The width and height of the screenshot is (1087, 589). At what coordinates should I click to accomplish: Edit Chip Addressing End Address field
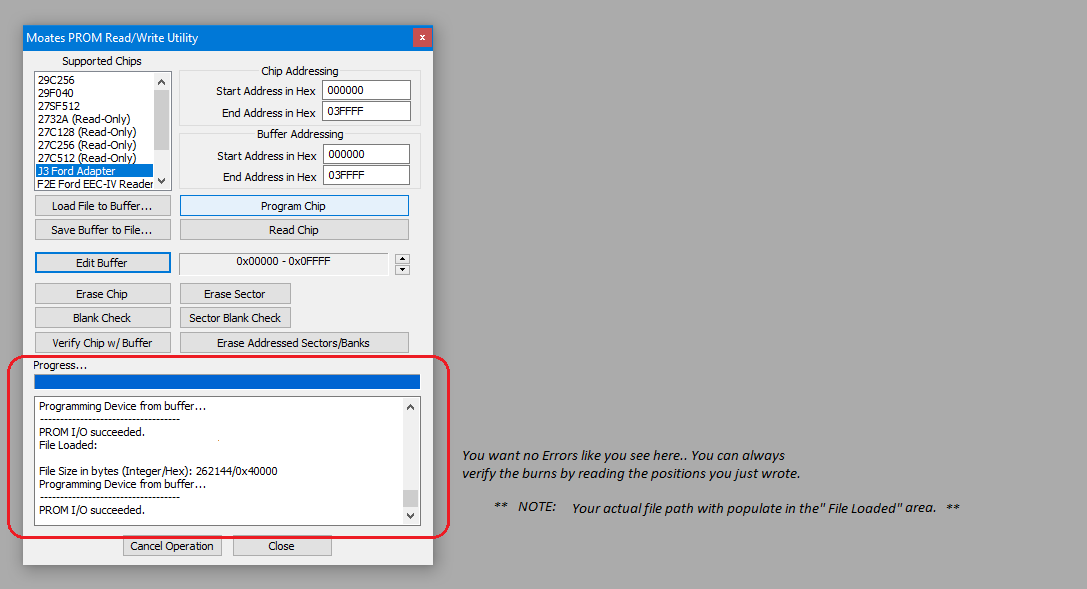click(366, 112)
